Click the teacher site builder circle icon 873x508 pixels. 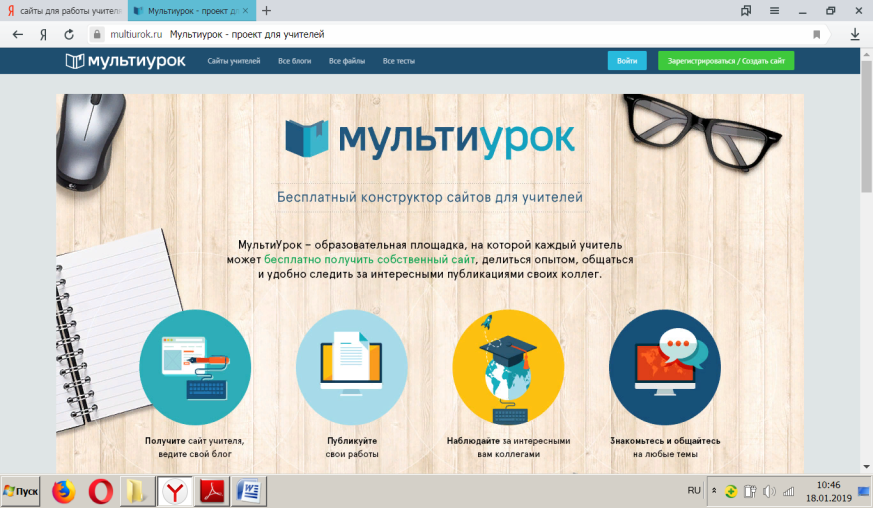tap(195, 368)
